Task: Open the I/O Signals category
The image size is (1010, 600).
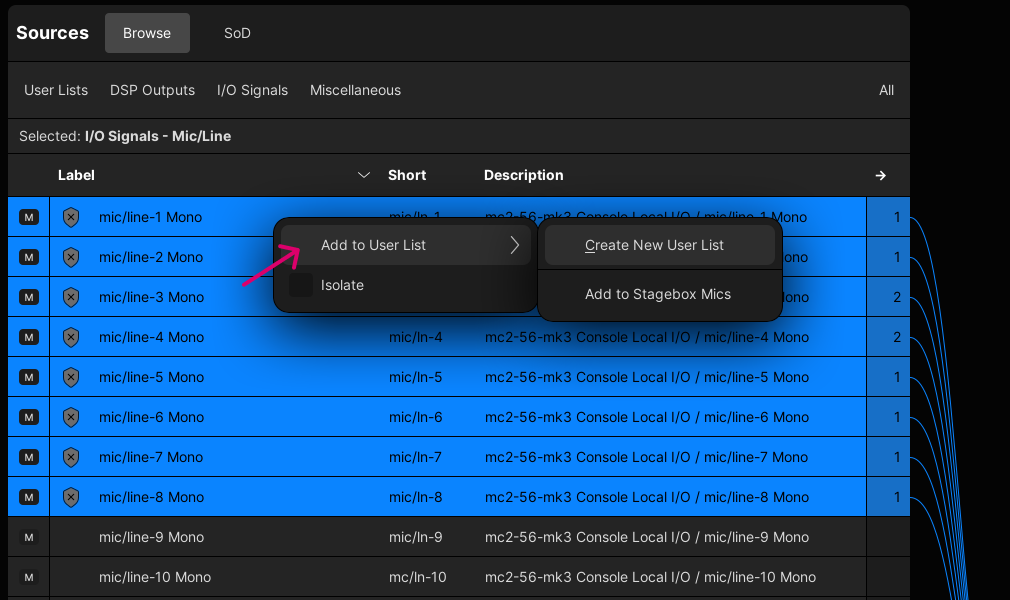Action: (252, 90)
